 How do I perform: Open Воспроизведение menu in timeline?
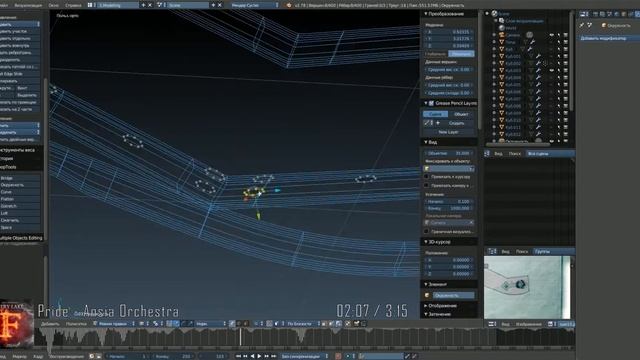click(67, 356)
